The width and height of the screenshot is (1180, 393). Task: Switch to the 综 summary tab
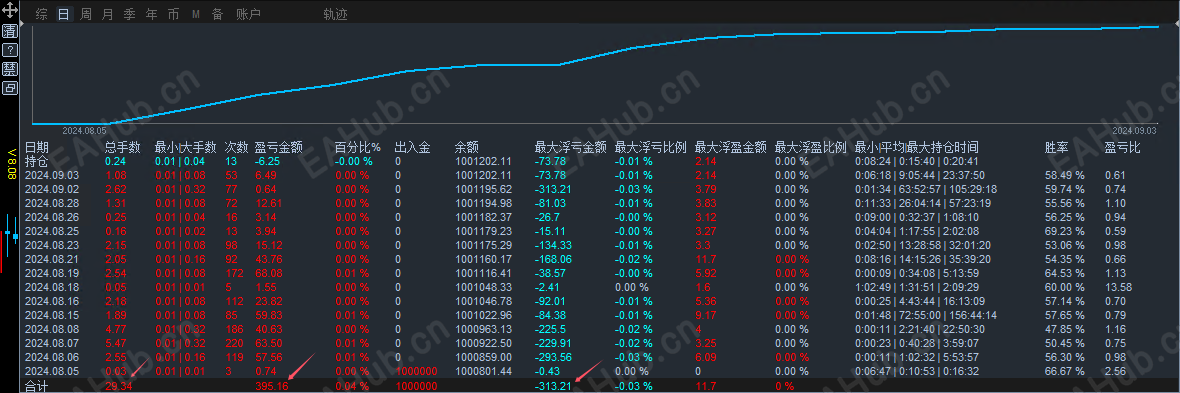pyautogui.click(x=41, y=14)
